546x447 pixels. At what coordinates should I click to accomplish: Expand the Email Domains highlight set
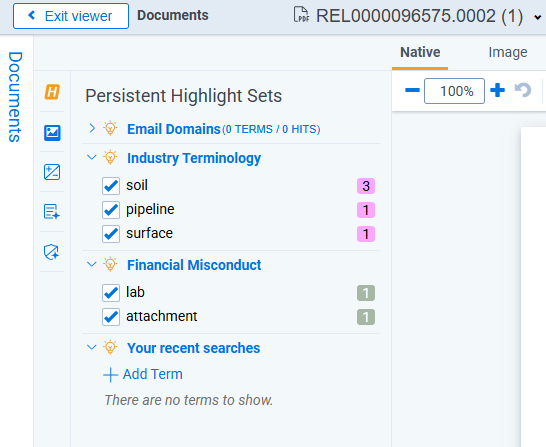pos(92,128)
